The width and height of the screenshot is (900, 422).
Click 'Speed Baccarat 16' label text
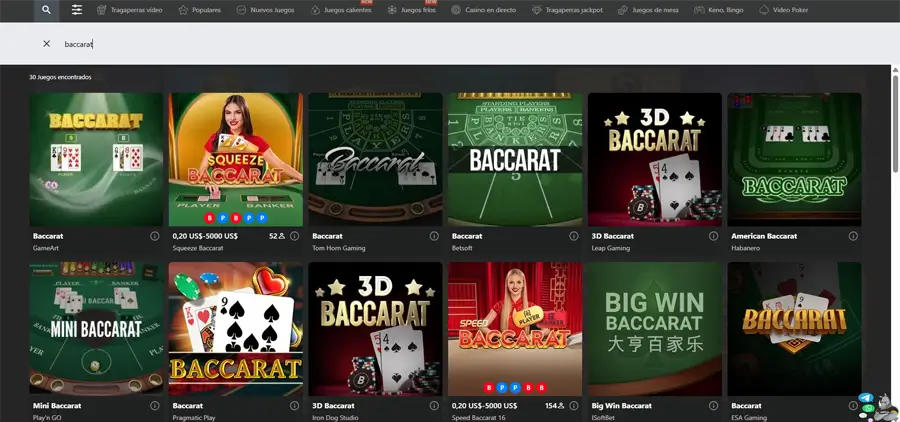479,417
